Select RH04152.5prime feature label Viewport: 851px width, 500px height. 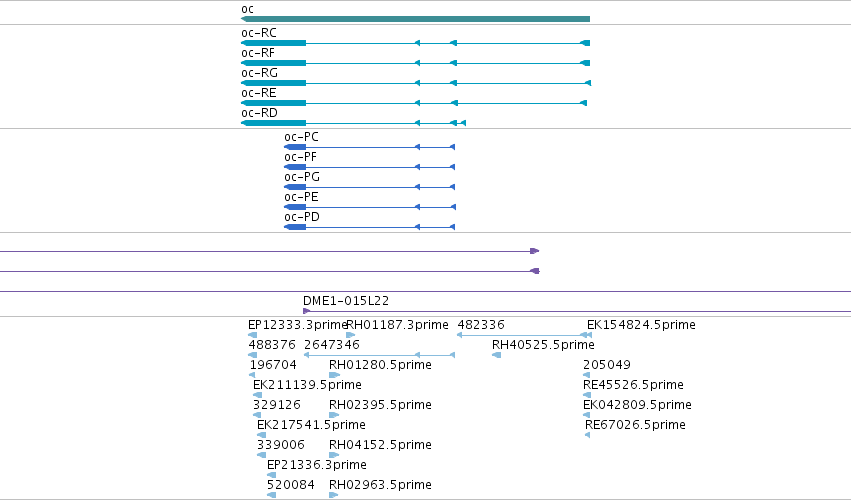coord(380,445)
